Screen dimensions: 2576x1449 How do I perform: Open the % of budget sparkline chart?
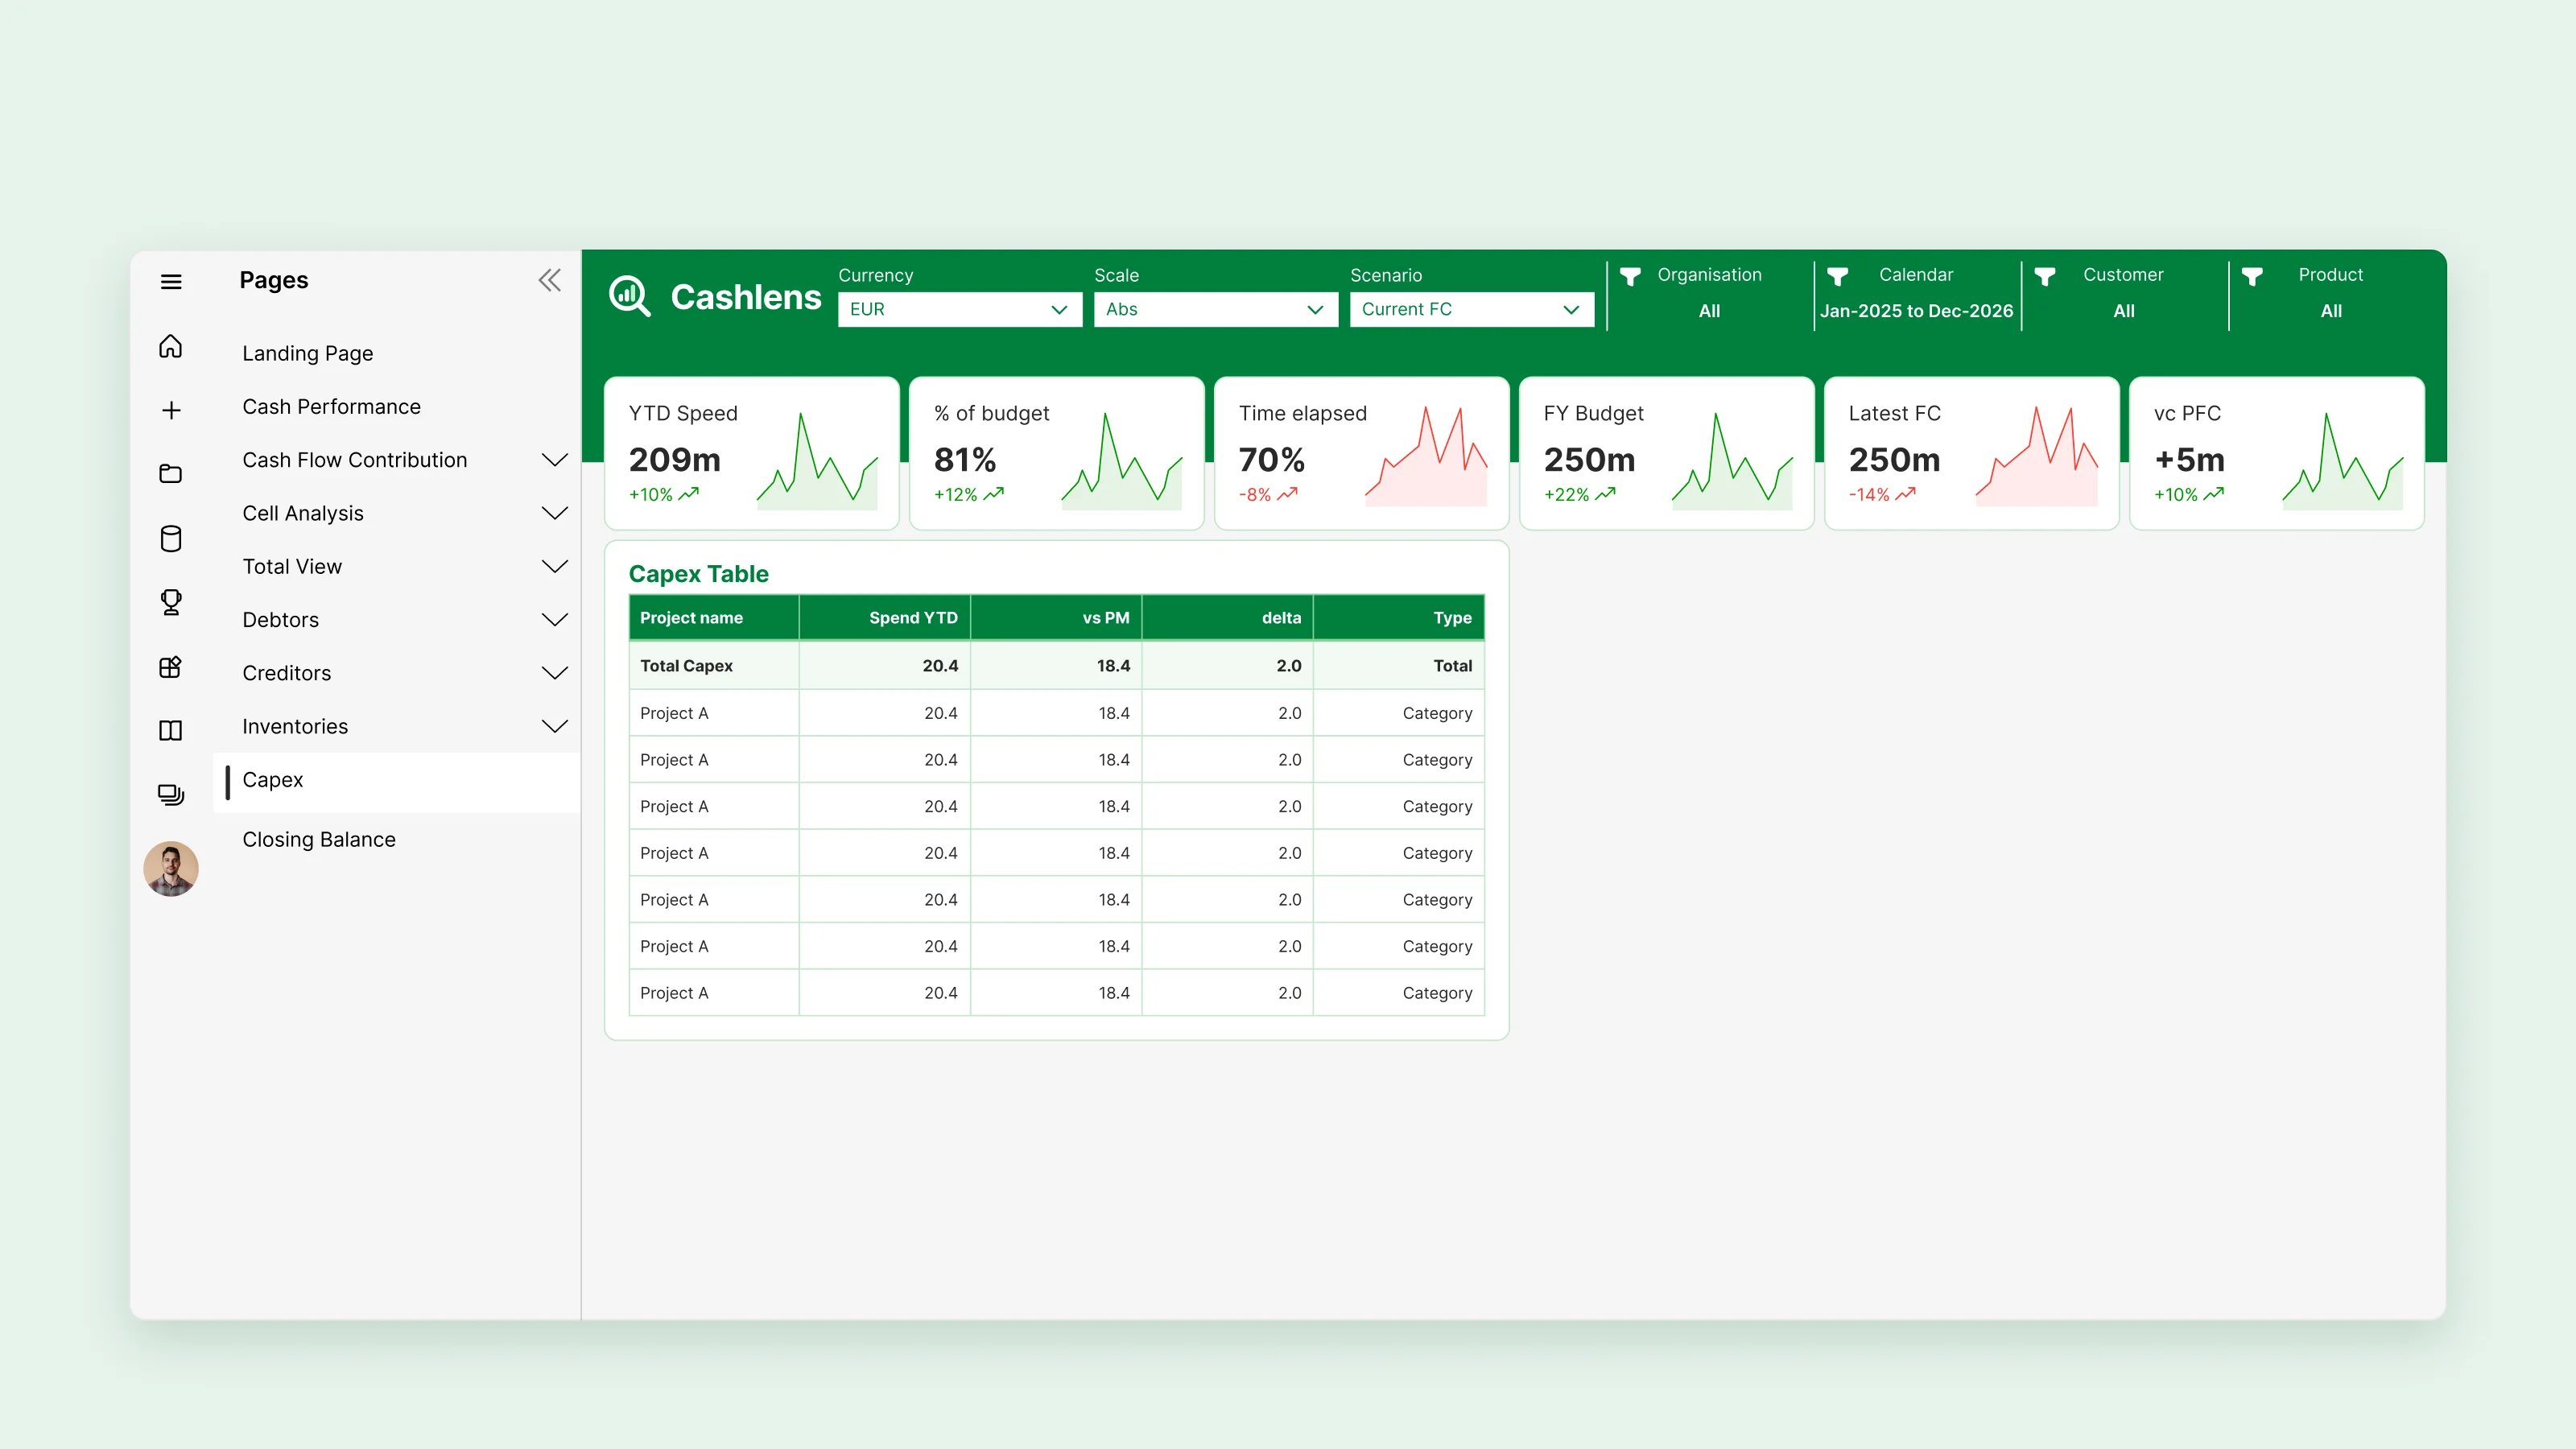pos(1122,460)
